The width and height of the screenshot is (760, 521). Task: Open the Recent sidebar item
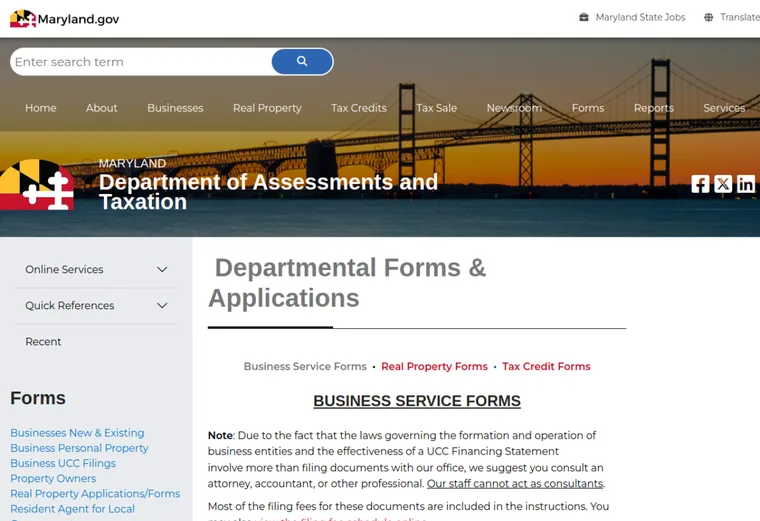(43, 342)
